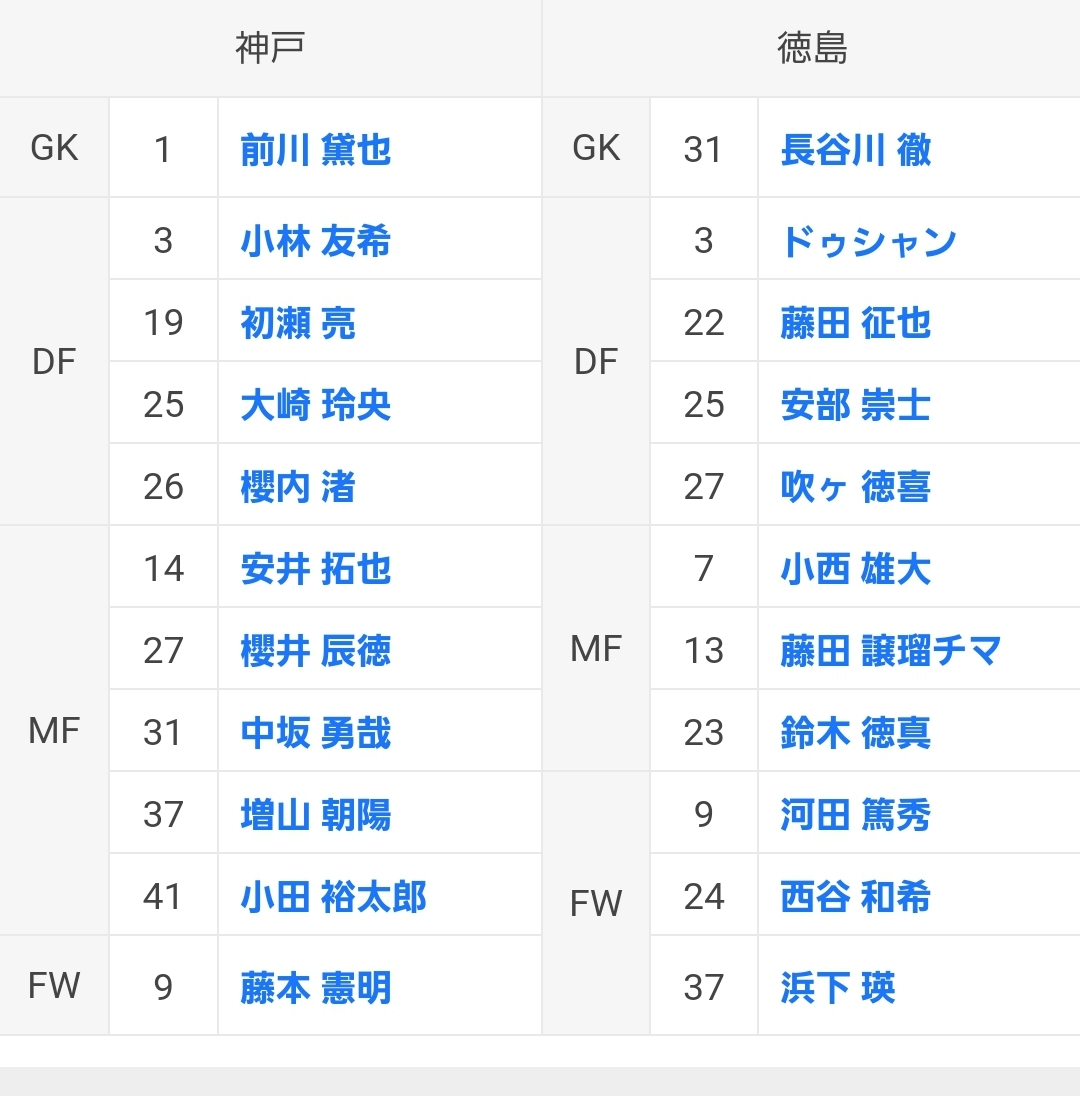
Task: Select forward 藤本 憲明
Action: point(315,988)
